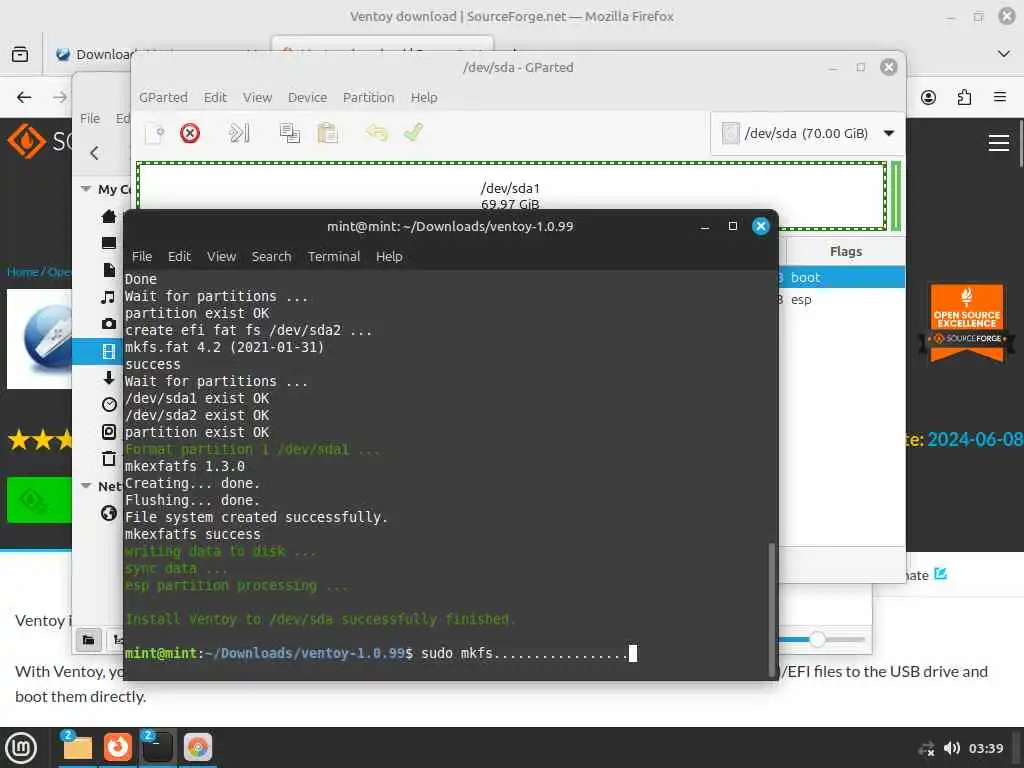Viewport: 1024px width, 768px height.
Task: Open the Terminal menu in terminal window
Action: coord(334,257)
